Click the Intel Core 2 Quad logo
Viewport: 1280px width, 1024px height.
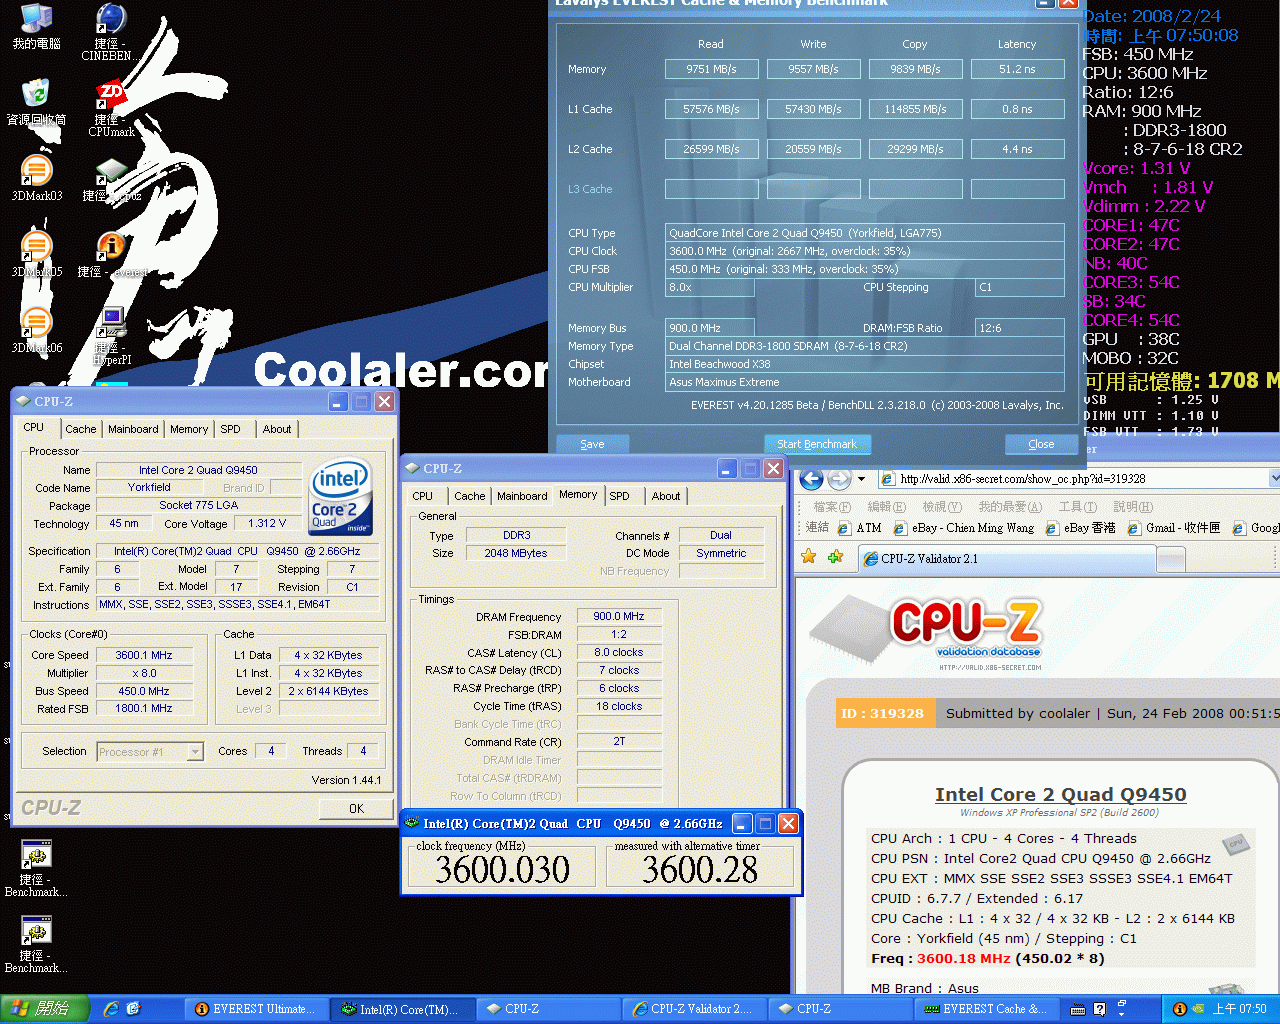341,496
